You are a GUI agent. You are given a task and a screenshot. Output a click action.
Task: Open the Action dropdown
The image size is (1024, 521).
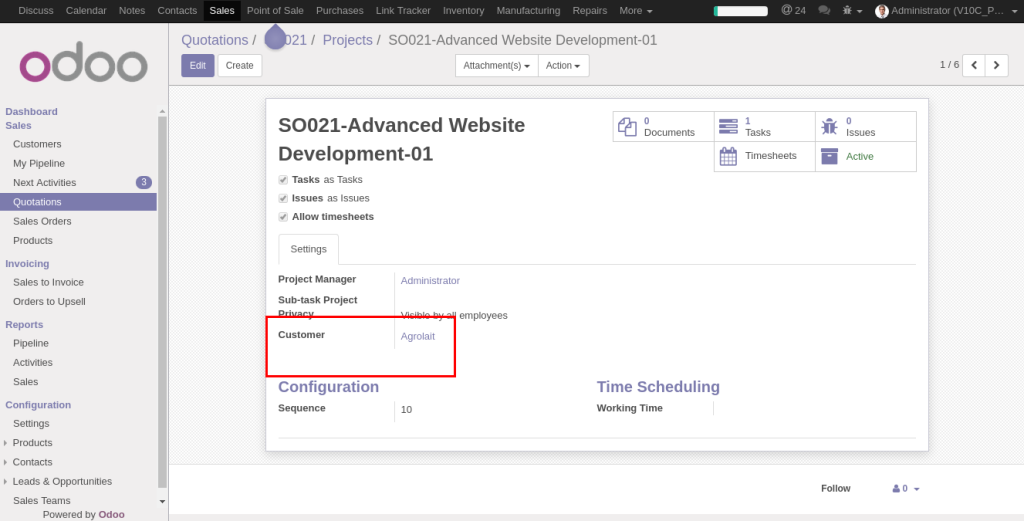click(x=564, y=65)
